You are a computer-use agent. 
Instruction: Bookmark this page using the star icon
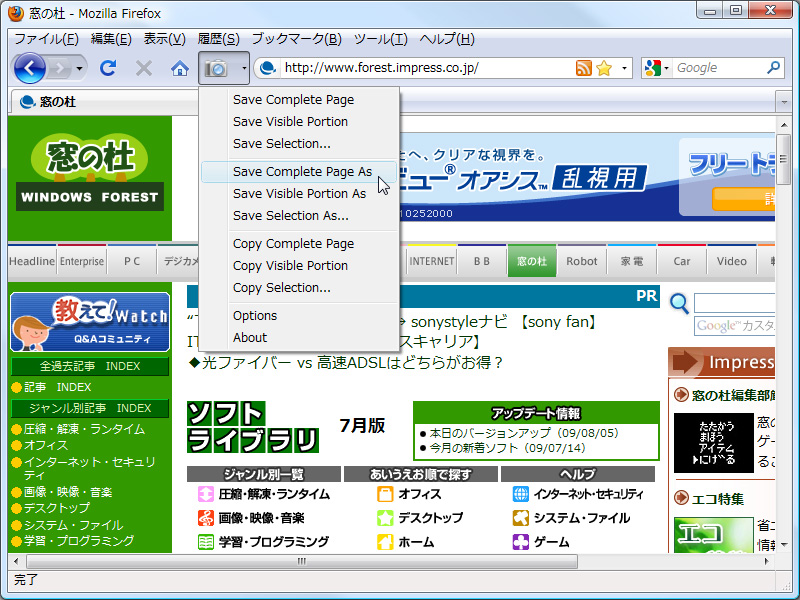point(601,69)
